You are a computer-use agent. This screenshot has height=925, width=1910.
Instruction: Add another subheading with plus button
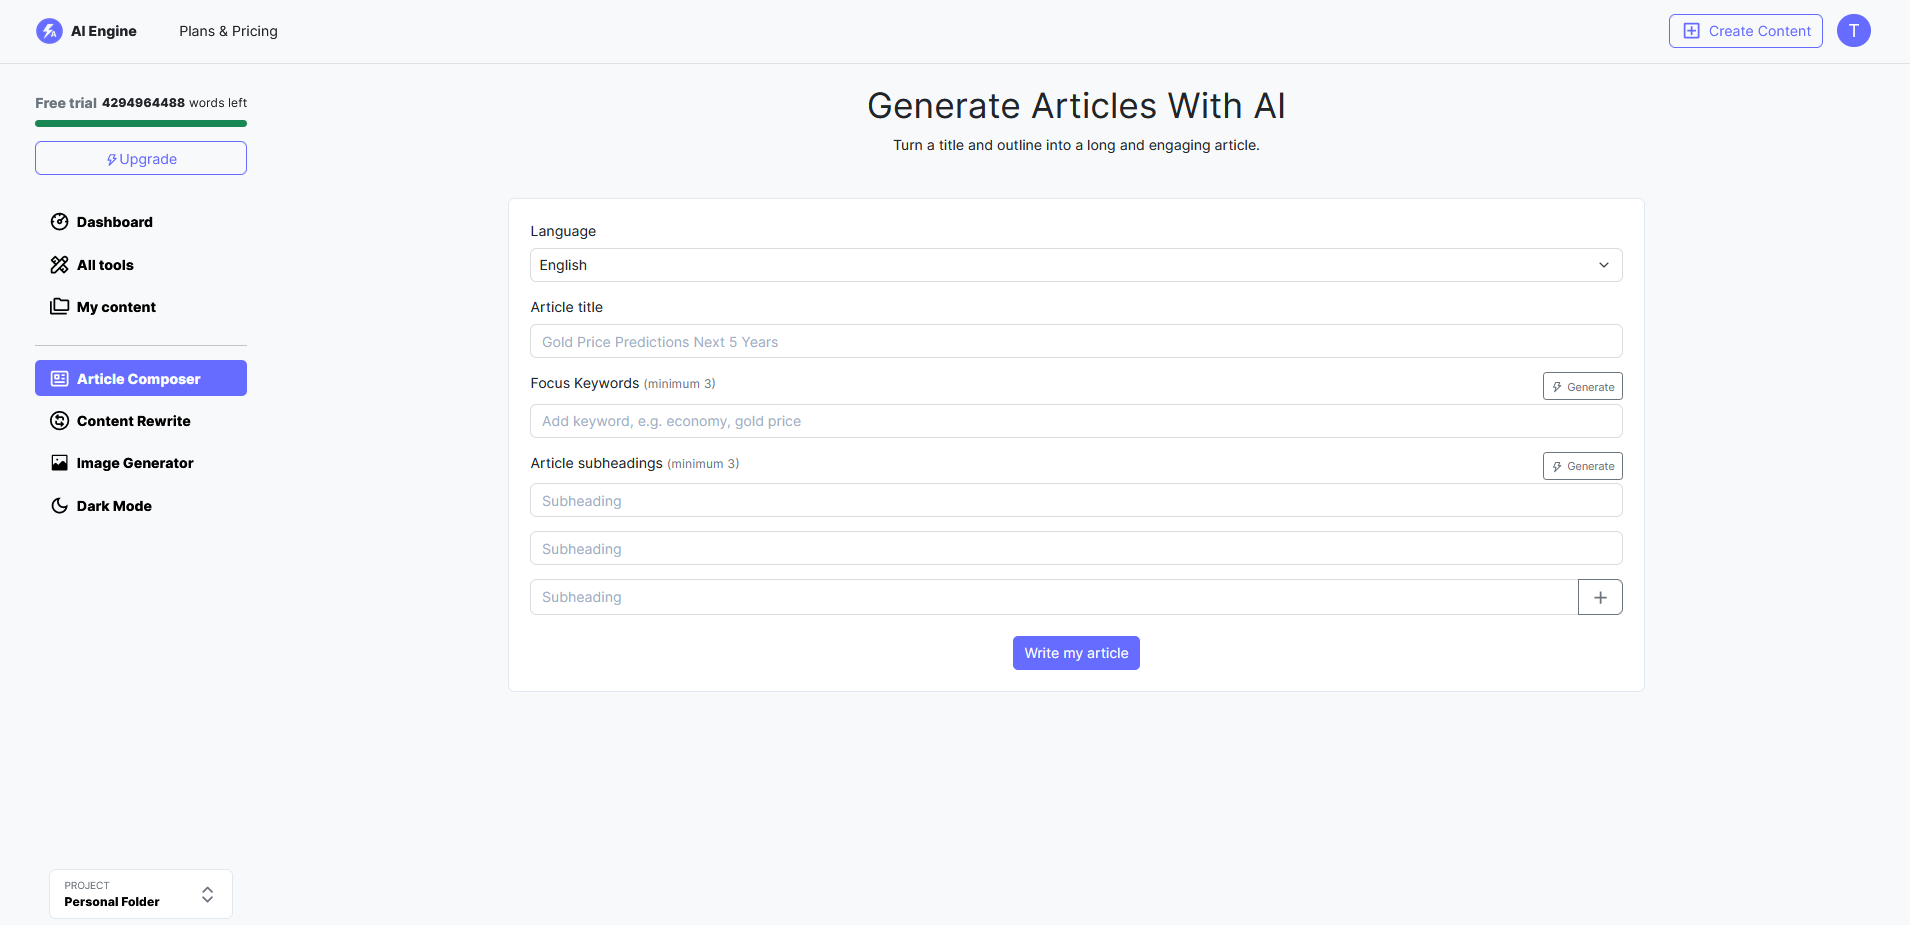(x=1600, y=597)
